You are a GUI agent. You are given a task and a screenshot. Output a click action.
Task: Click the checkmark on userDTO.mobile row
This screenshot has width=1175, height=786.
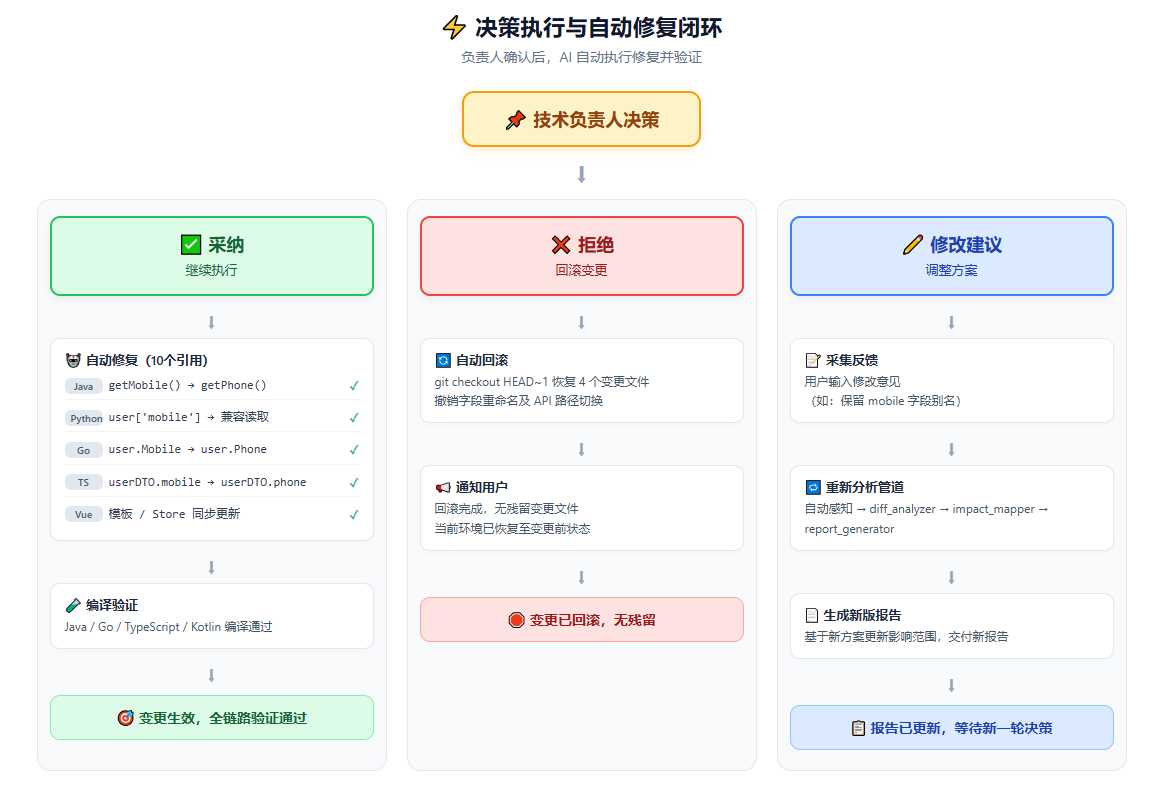pyautogui.click(x=354, y=483)
